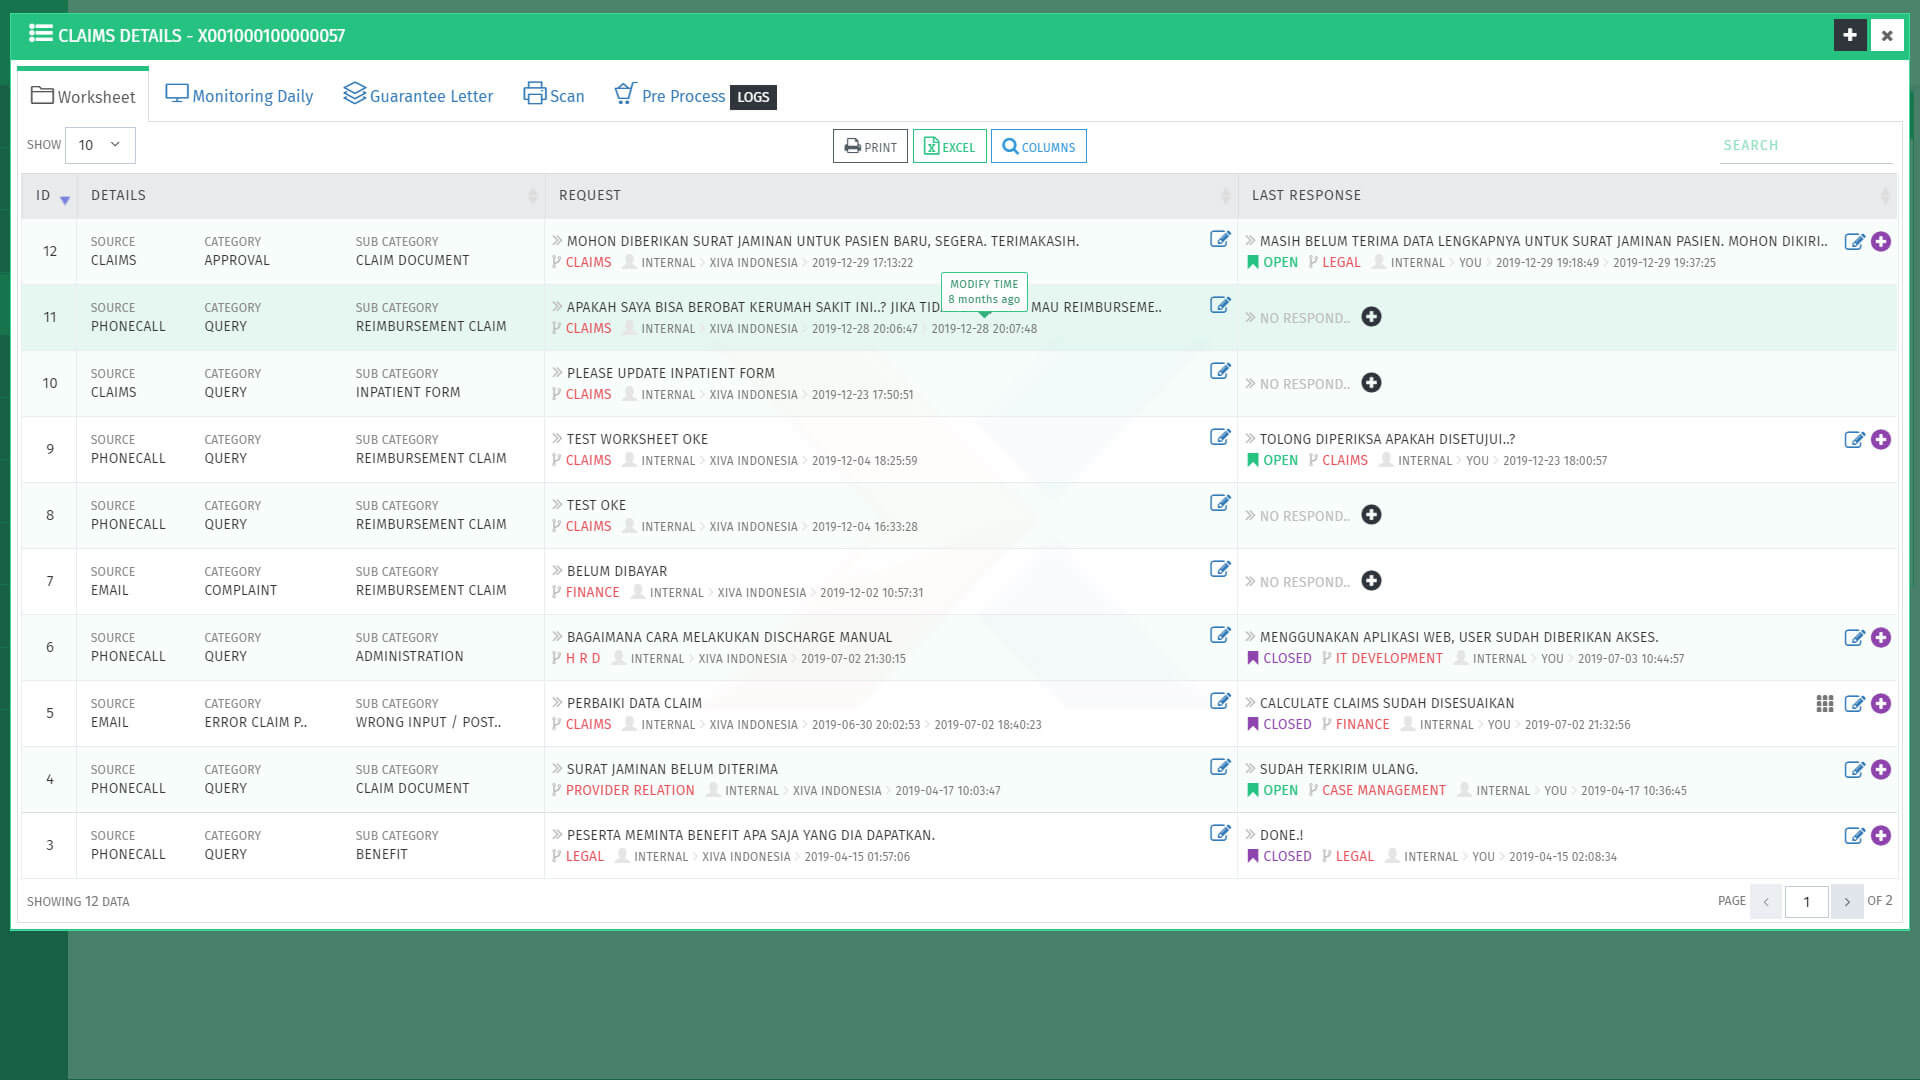The image size is (1920, 1080).
Task: Sort by Details column
Action: pyautogui.click(x=311, y=196)
